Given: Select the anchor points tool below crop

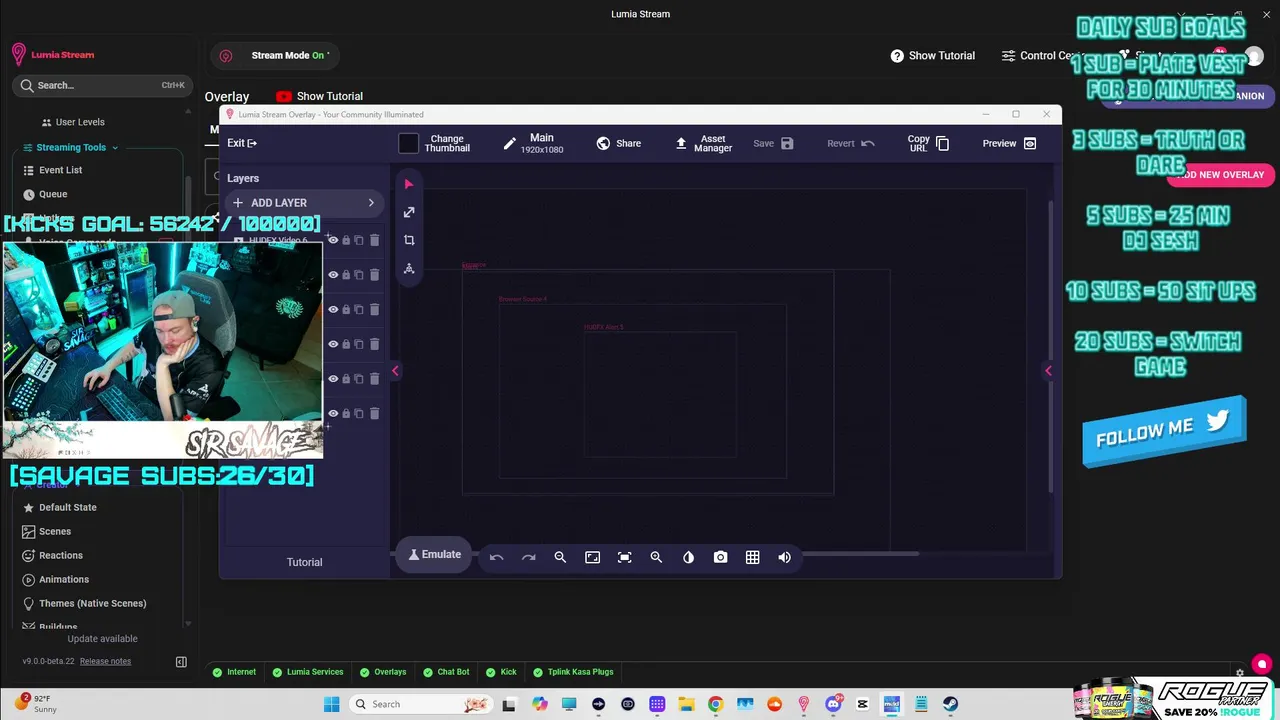Looking at the screenshot, I should [409, 268].
